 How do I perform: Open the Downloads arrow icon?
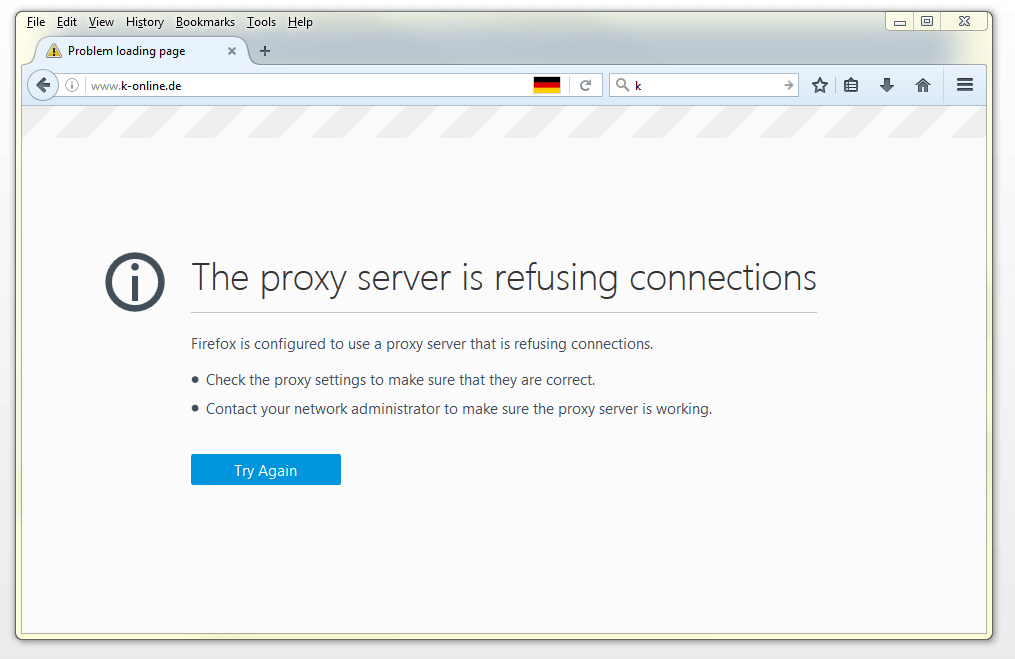tap(887, 85)
